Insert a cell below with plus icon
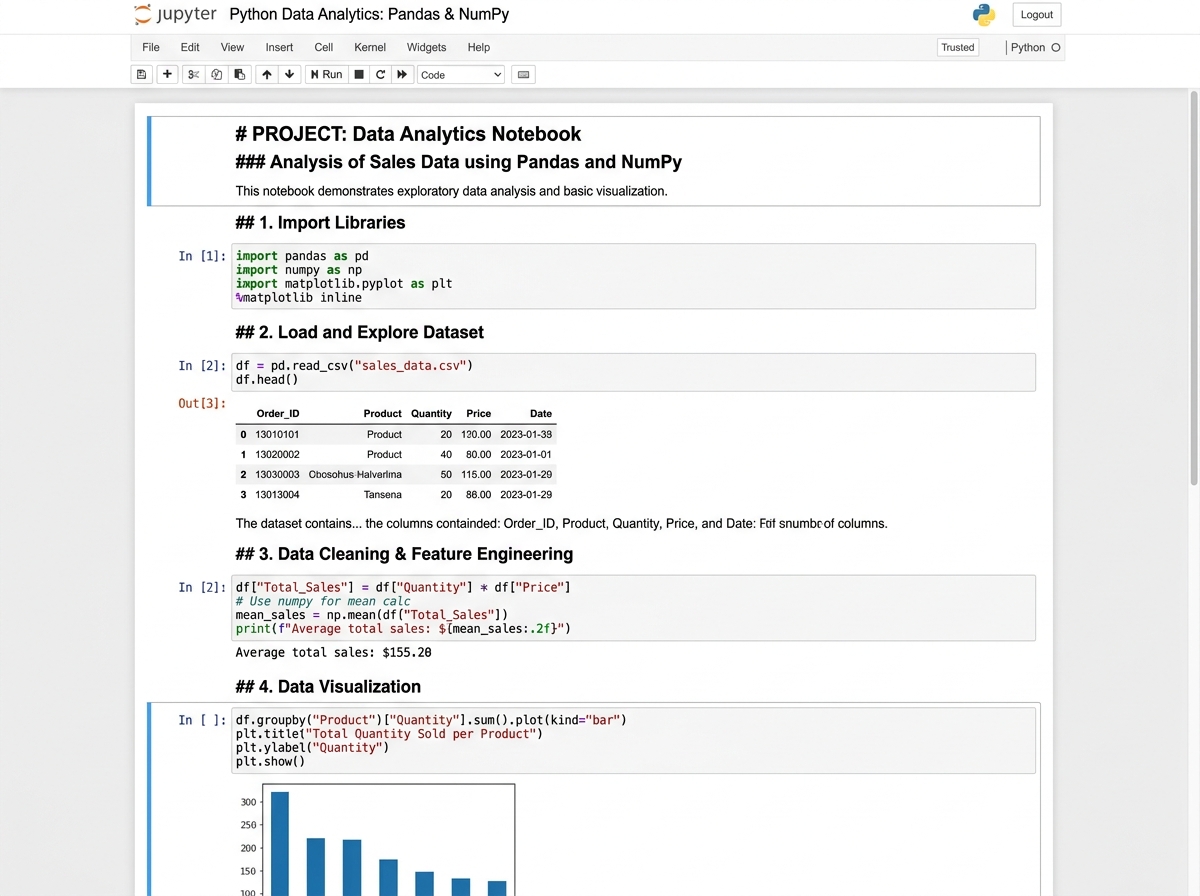Image resolution: width=1200 pixels, height=896 pixels. pos(167,74)
